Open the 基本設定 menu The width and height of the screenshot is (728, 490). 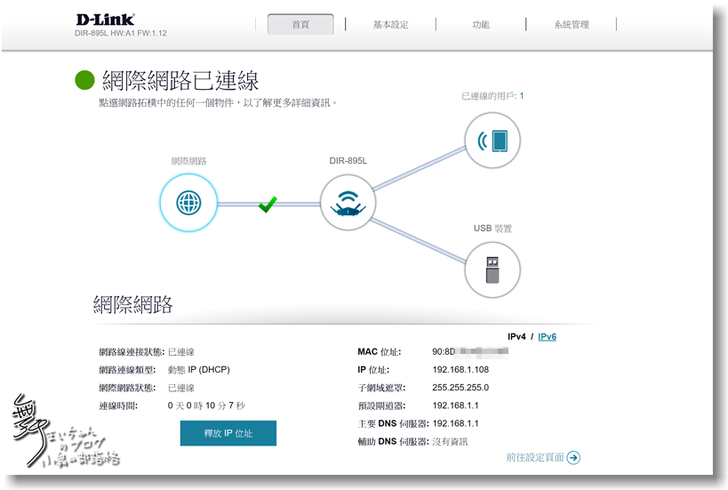click(389, 25)
